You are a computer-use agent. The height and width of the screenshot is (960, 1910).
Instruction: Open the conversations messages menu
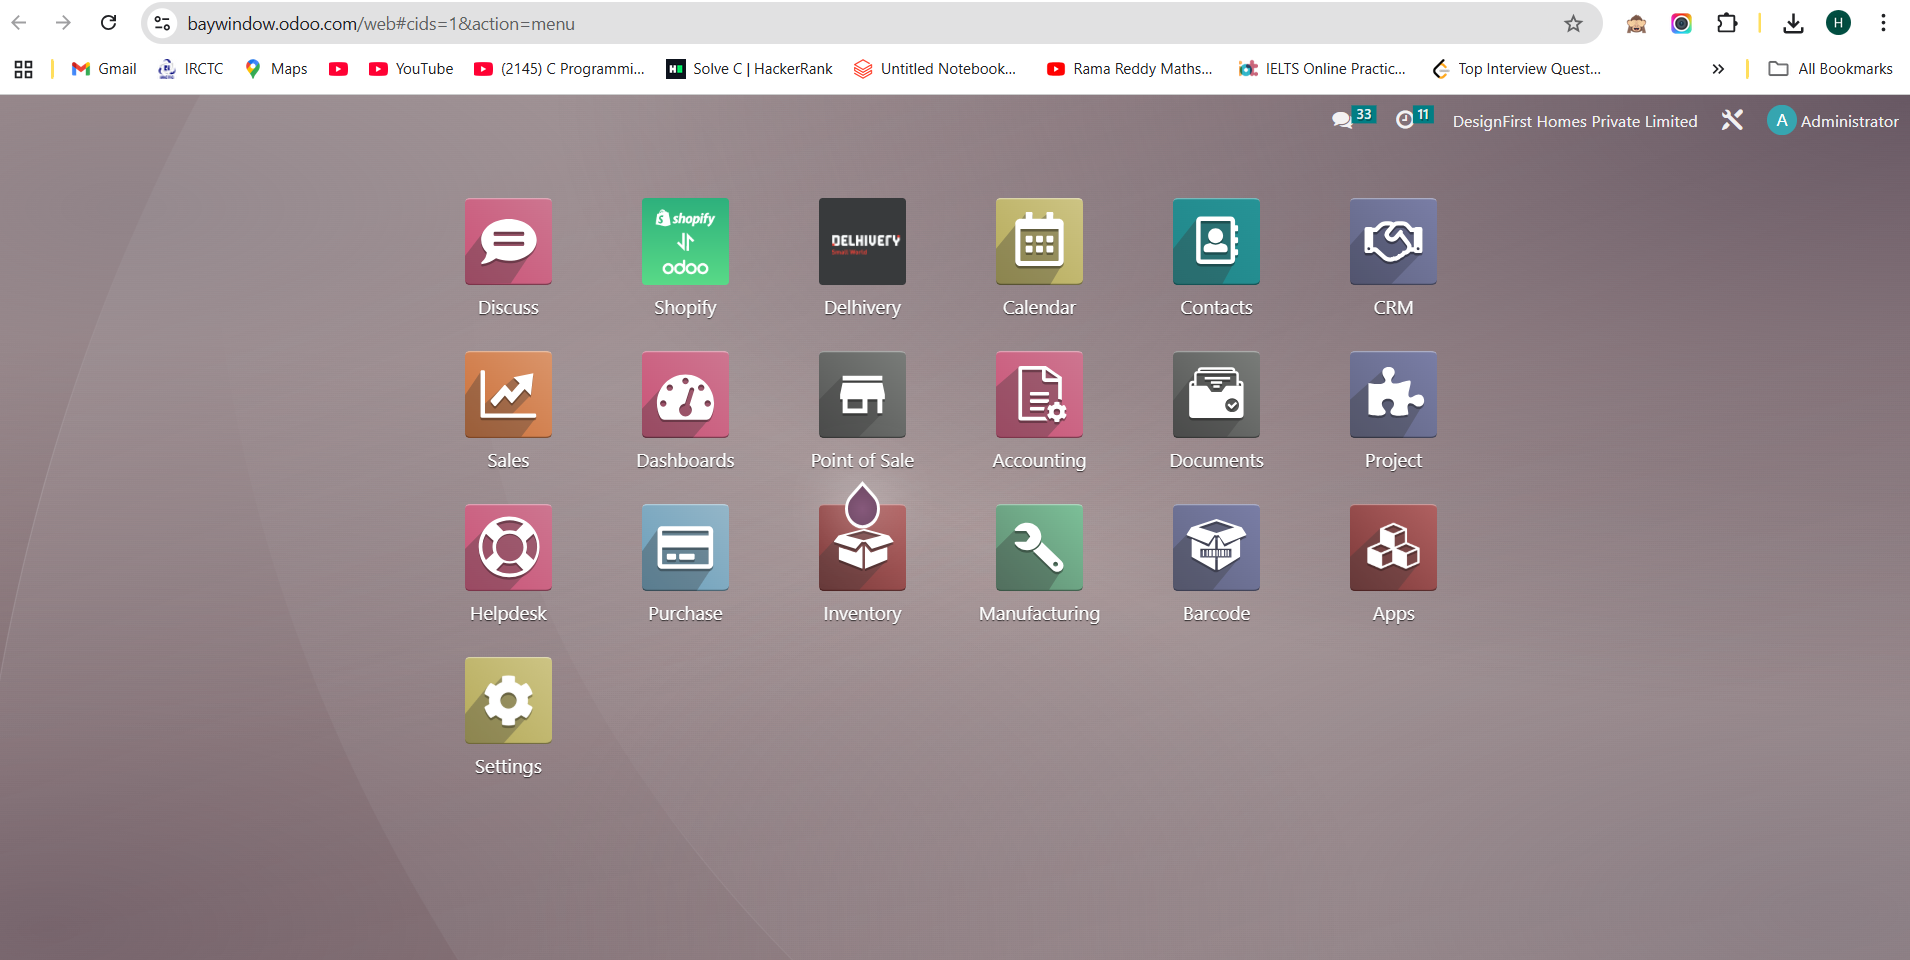(x=1343, y=120)
